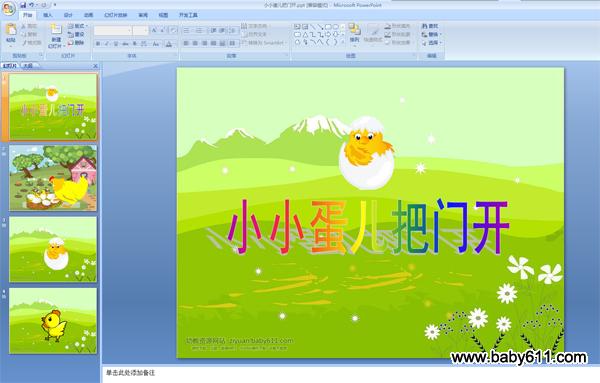Toggle Underline formatting button

[116, 44]
